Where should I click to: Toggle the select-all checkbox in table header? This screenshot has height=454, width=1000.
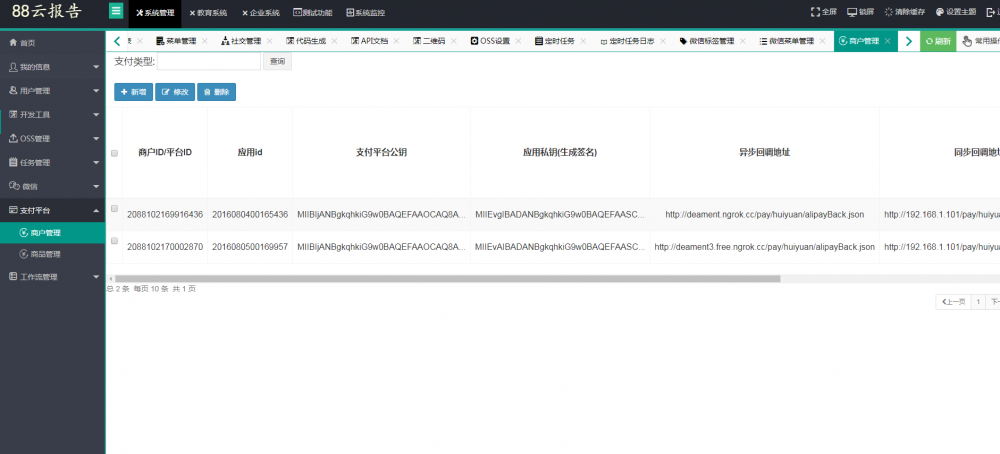(x=114, y=153)
